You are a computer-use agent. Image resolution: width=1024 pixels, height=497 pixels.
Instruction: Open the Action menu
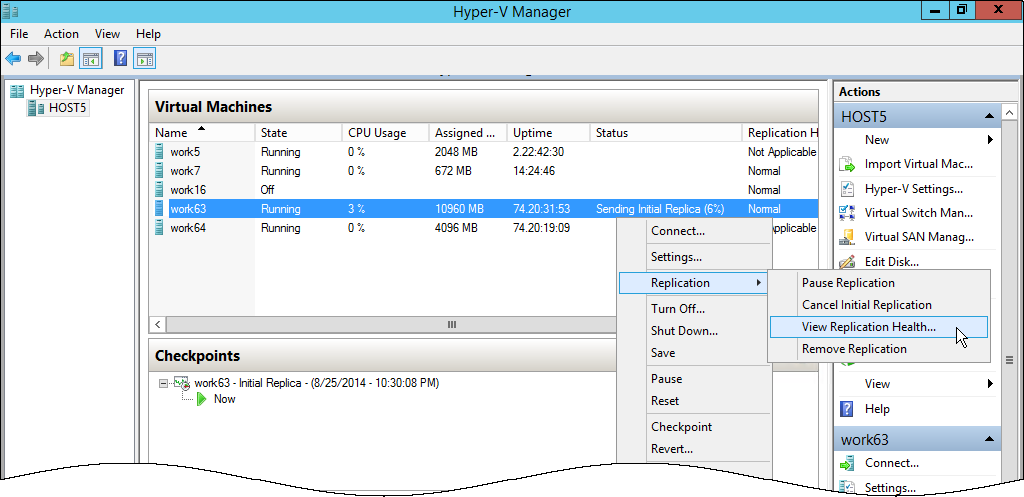tap(61, 34)
